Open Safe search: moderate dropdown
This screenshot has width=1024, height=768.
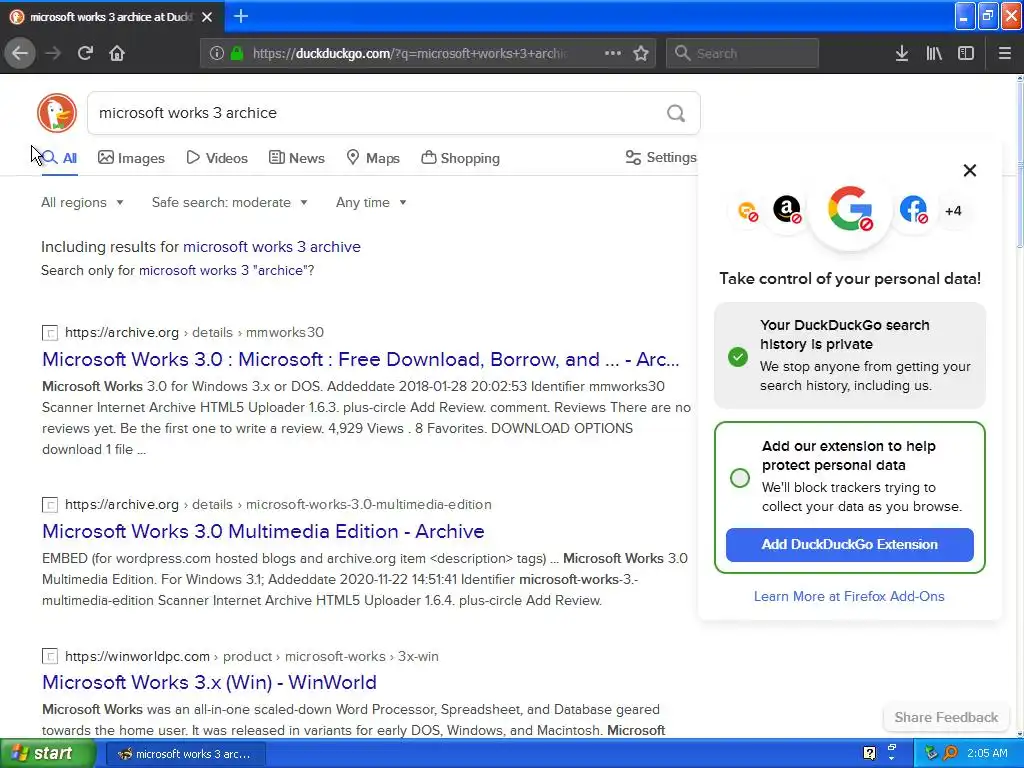(x=229, y=202)
